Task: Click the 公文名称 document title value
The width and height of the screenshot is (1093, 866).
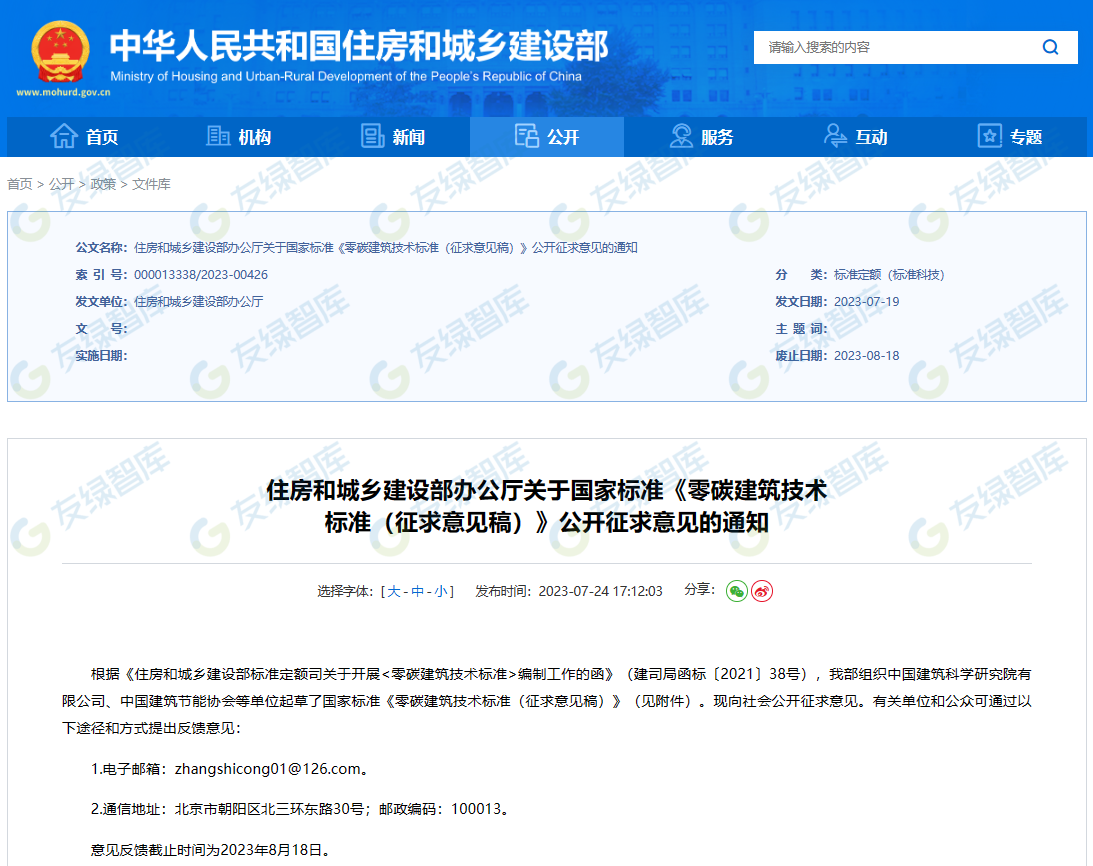Action: pos(385,248)
